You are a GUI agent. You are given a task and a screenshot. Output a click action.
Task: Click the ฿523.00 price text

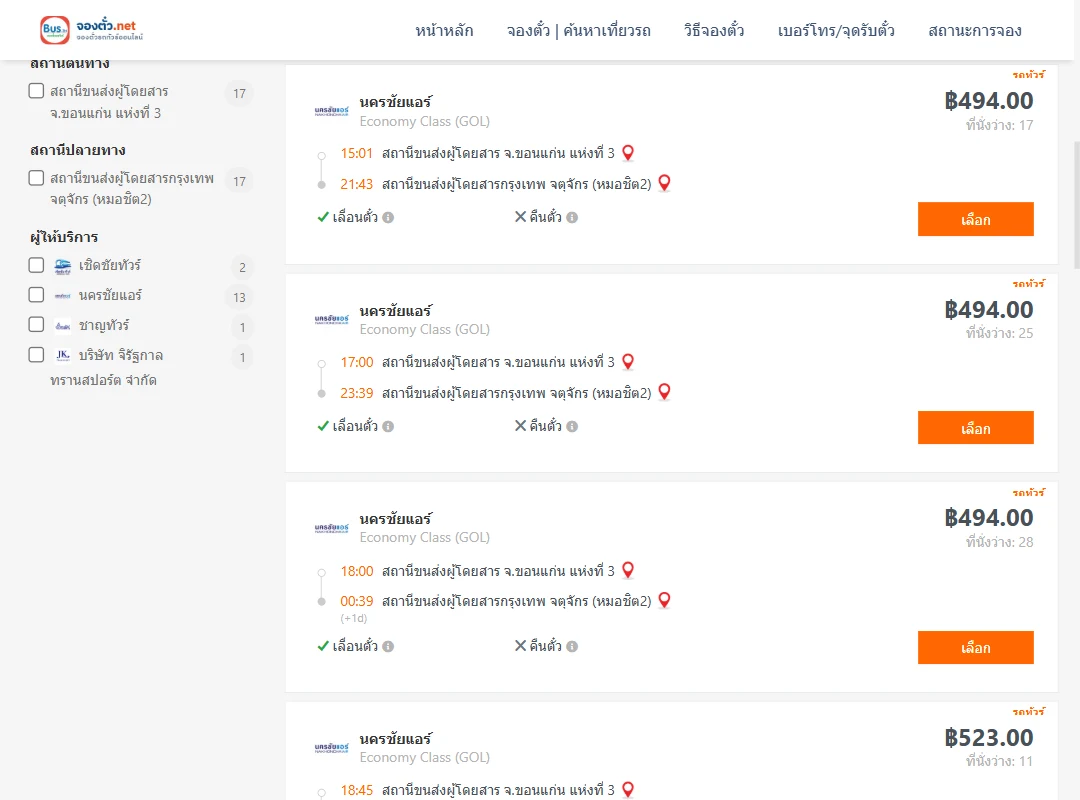point(988,738)
